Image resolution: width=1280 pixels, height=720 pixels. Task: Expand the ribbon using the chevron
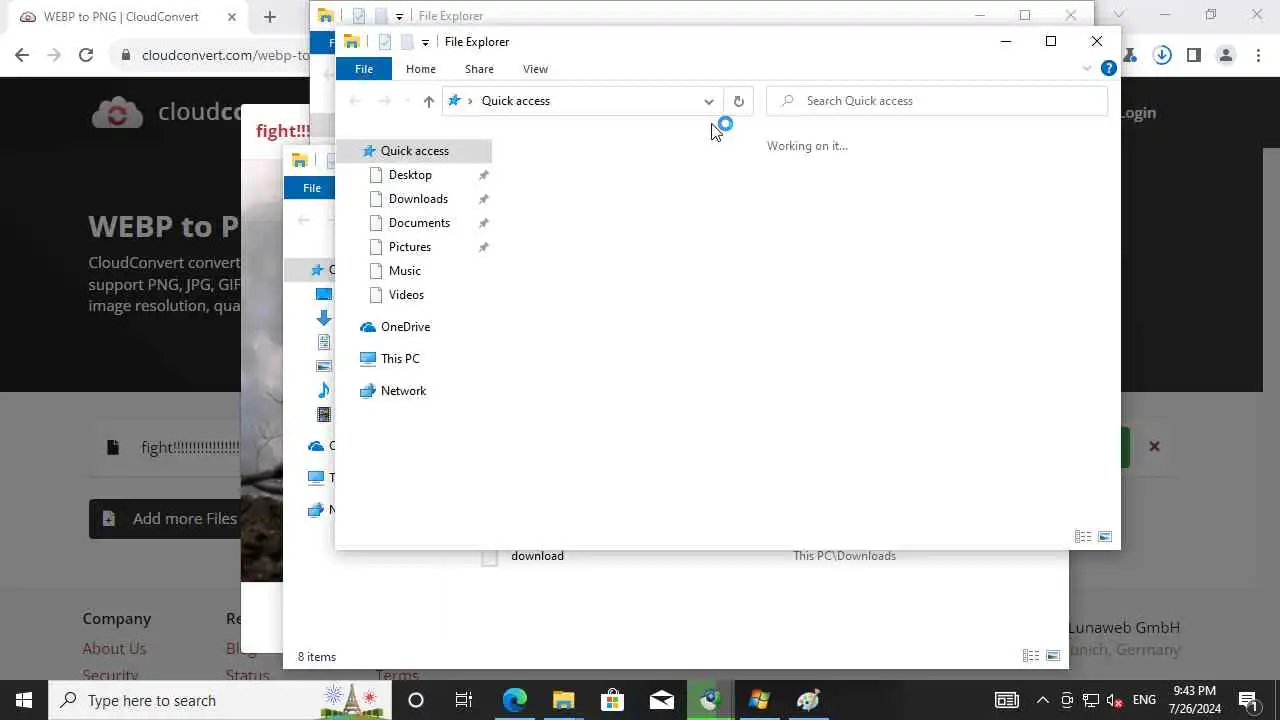click(1087, 69)
